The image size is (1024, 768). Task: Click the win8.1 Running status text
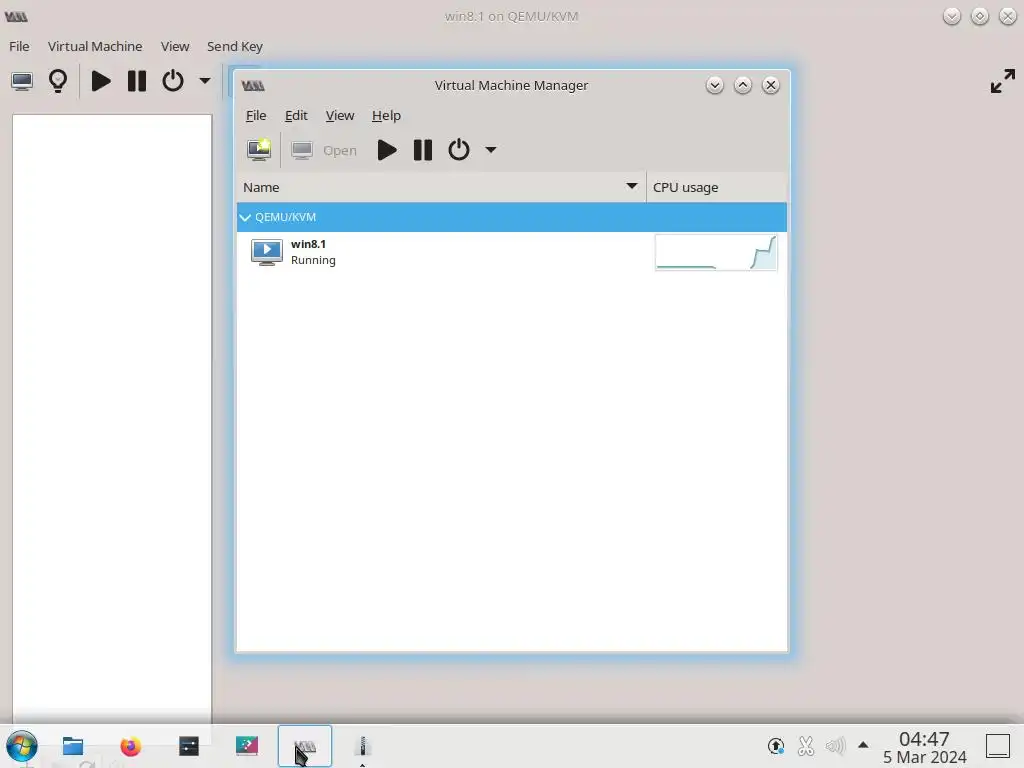313,260
